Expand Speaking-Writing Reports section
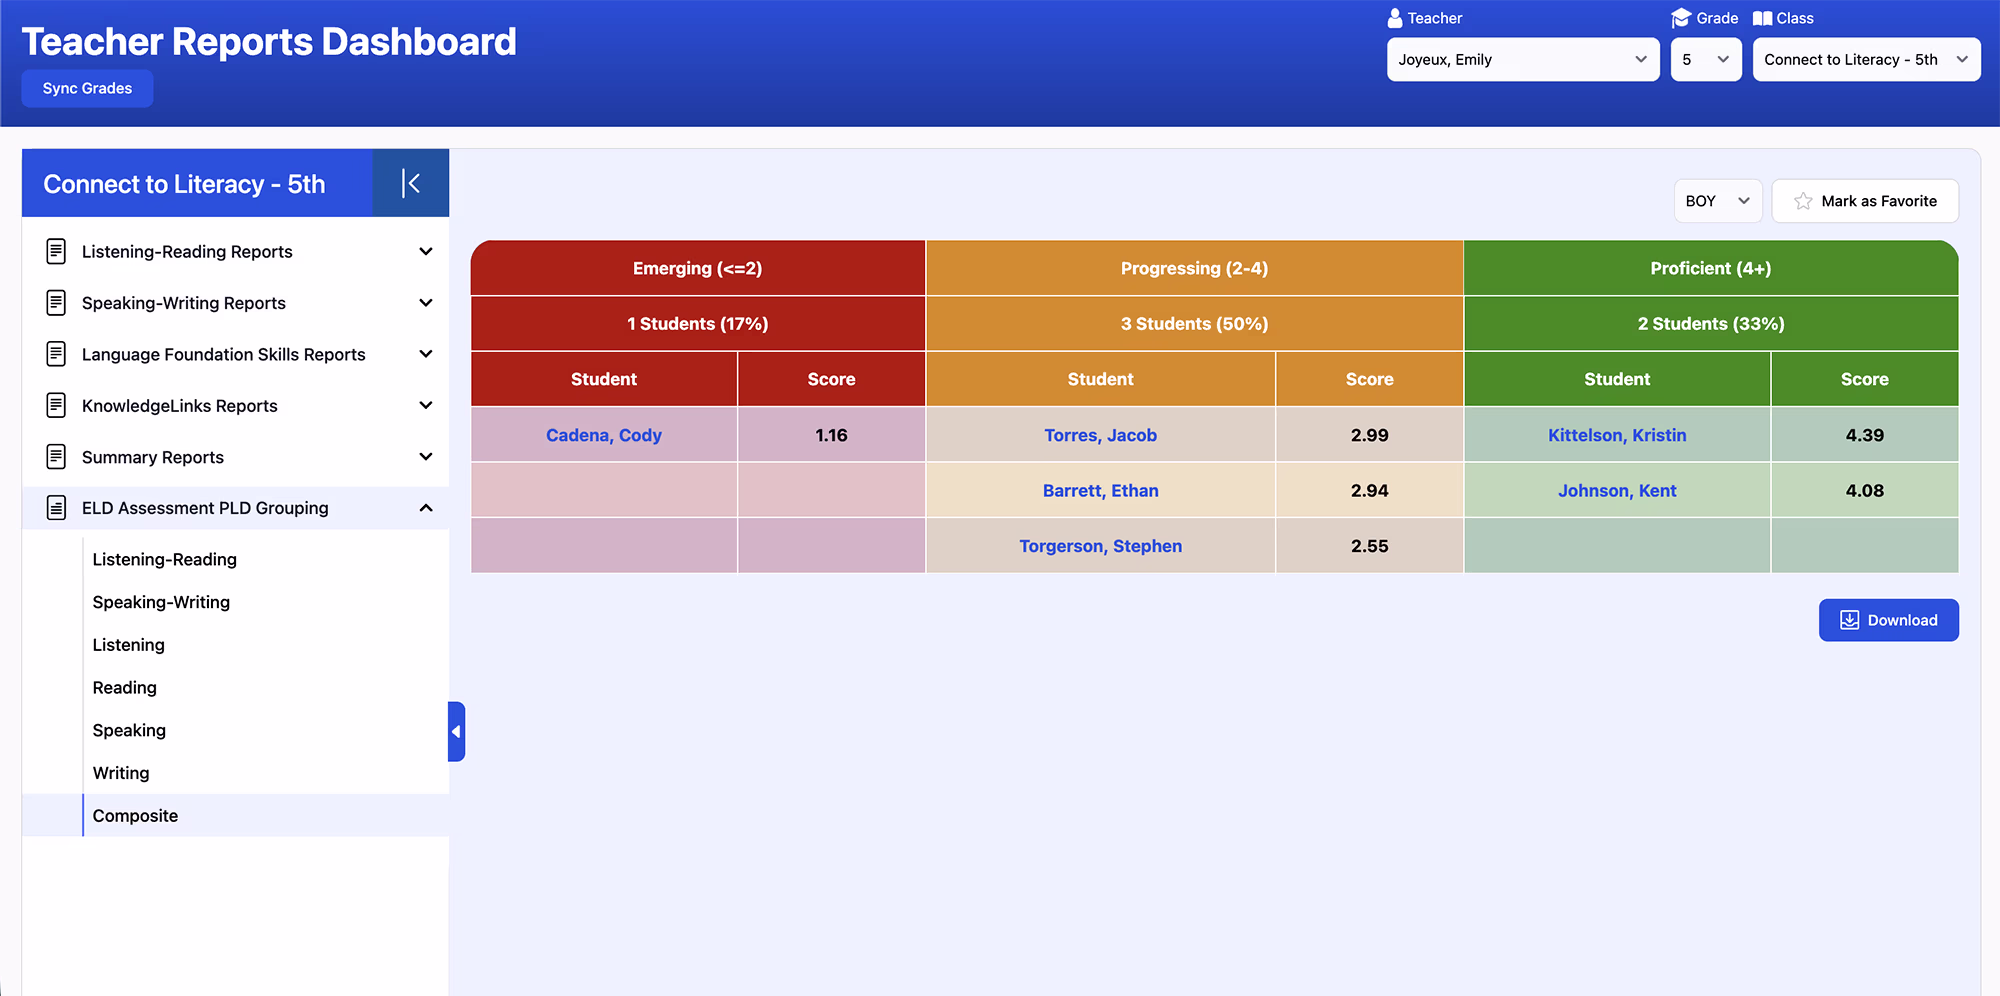This screenshot has height=996, width=2000. click(426, 303)
